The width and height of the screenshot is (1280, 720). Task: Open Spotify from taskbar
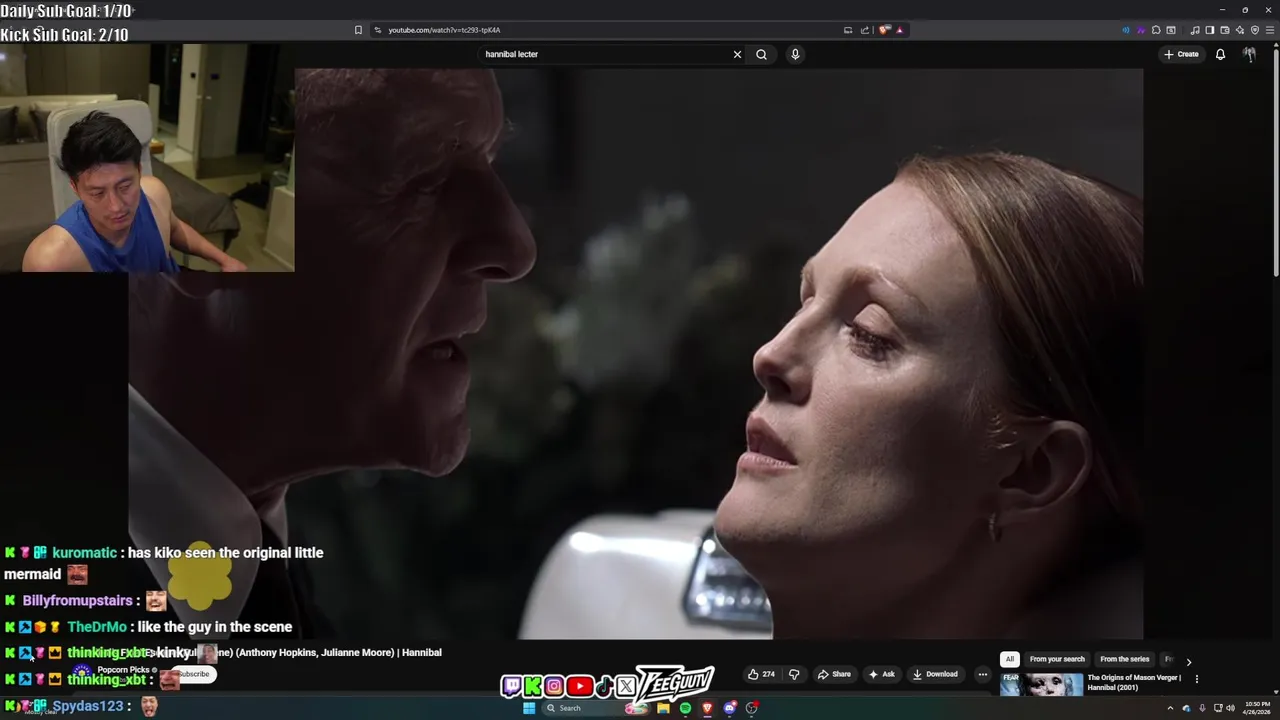[685, 708]
